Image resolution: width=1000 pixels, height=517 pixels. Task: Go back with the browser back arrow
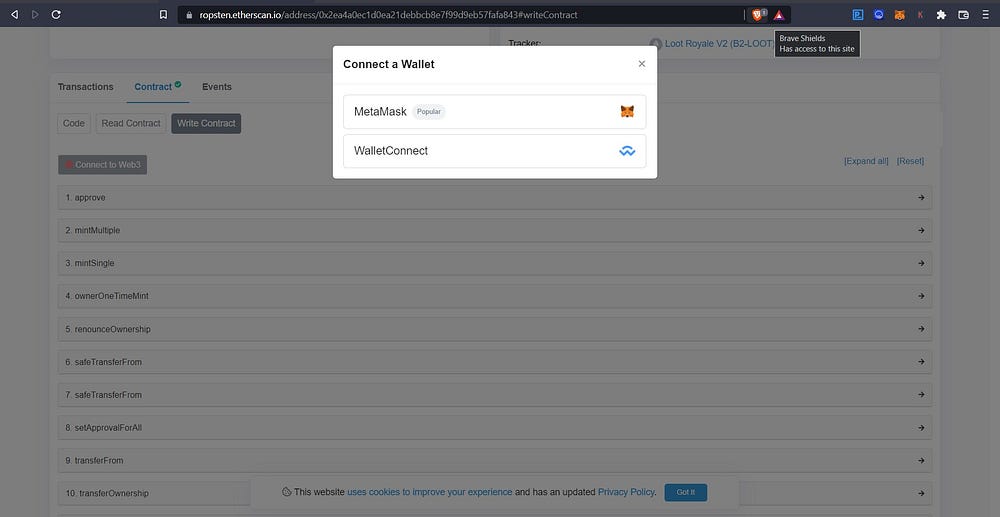14,14
